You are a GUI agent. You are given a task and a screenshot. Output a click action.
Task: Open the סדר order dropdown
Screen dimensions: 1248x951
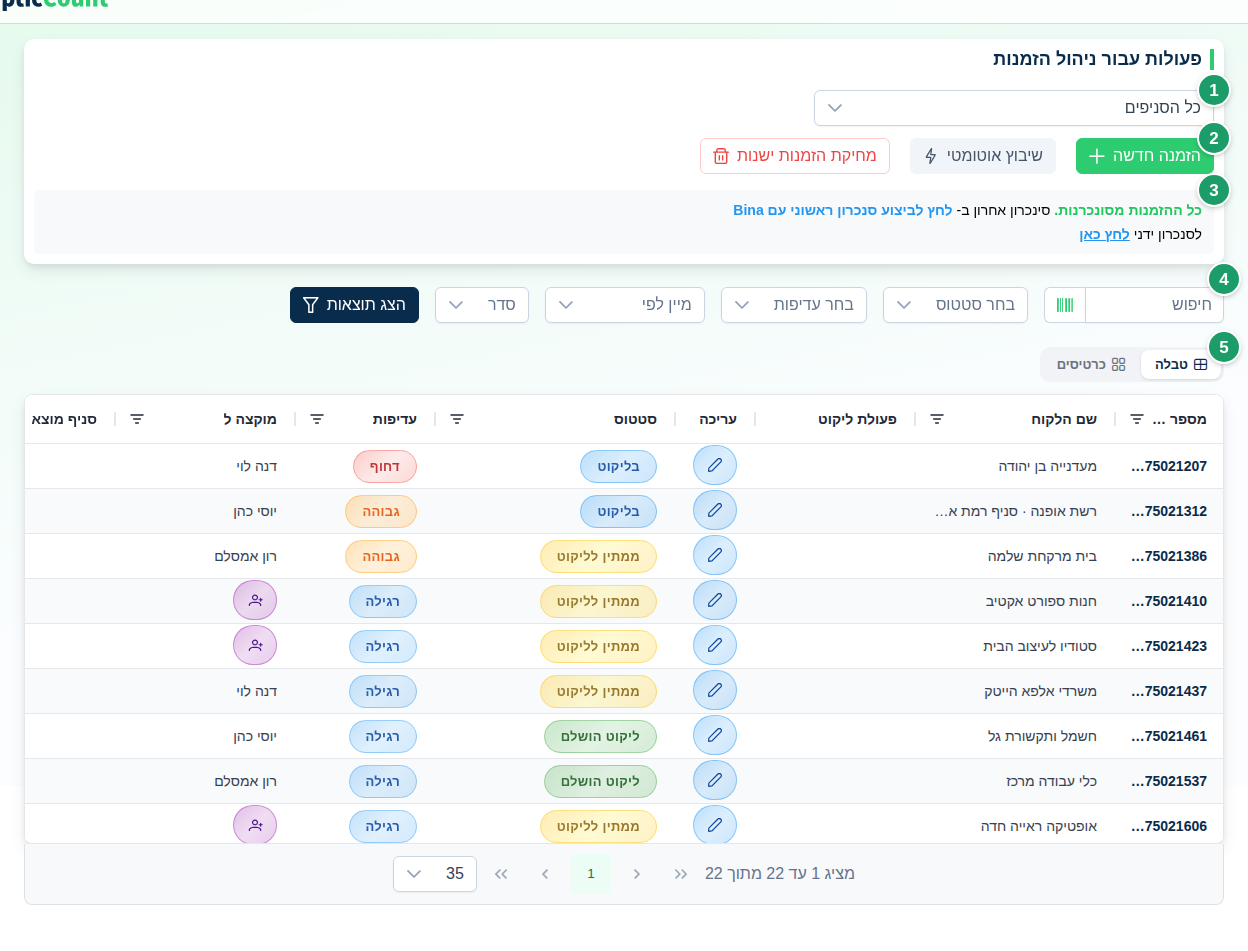[x=482, y=305]
